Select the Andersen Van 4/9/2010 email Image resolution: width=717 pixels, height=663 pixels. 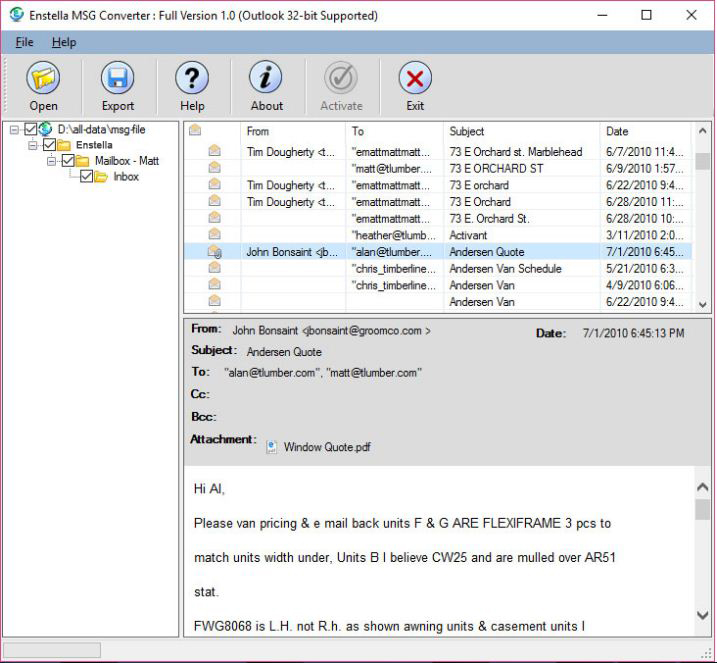tap(438, 285)
